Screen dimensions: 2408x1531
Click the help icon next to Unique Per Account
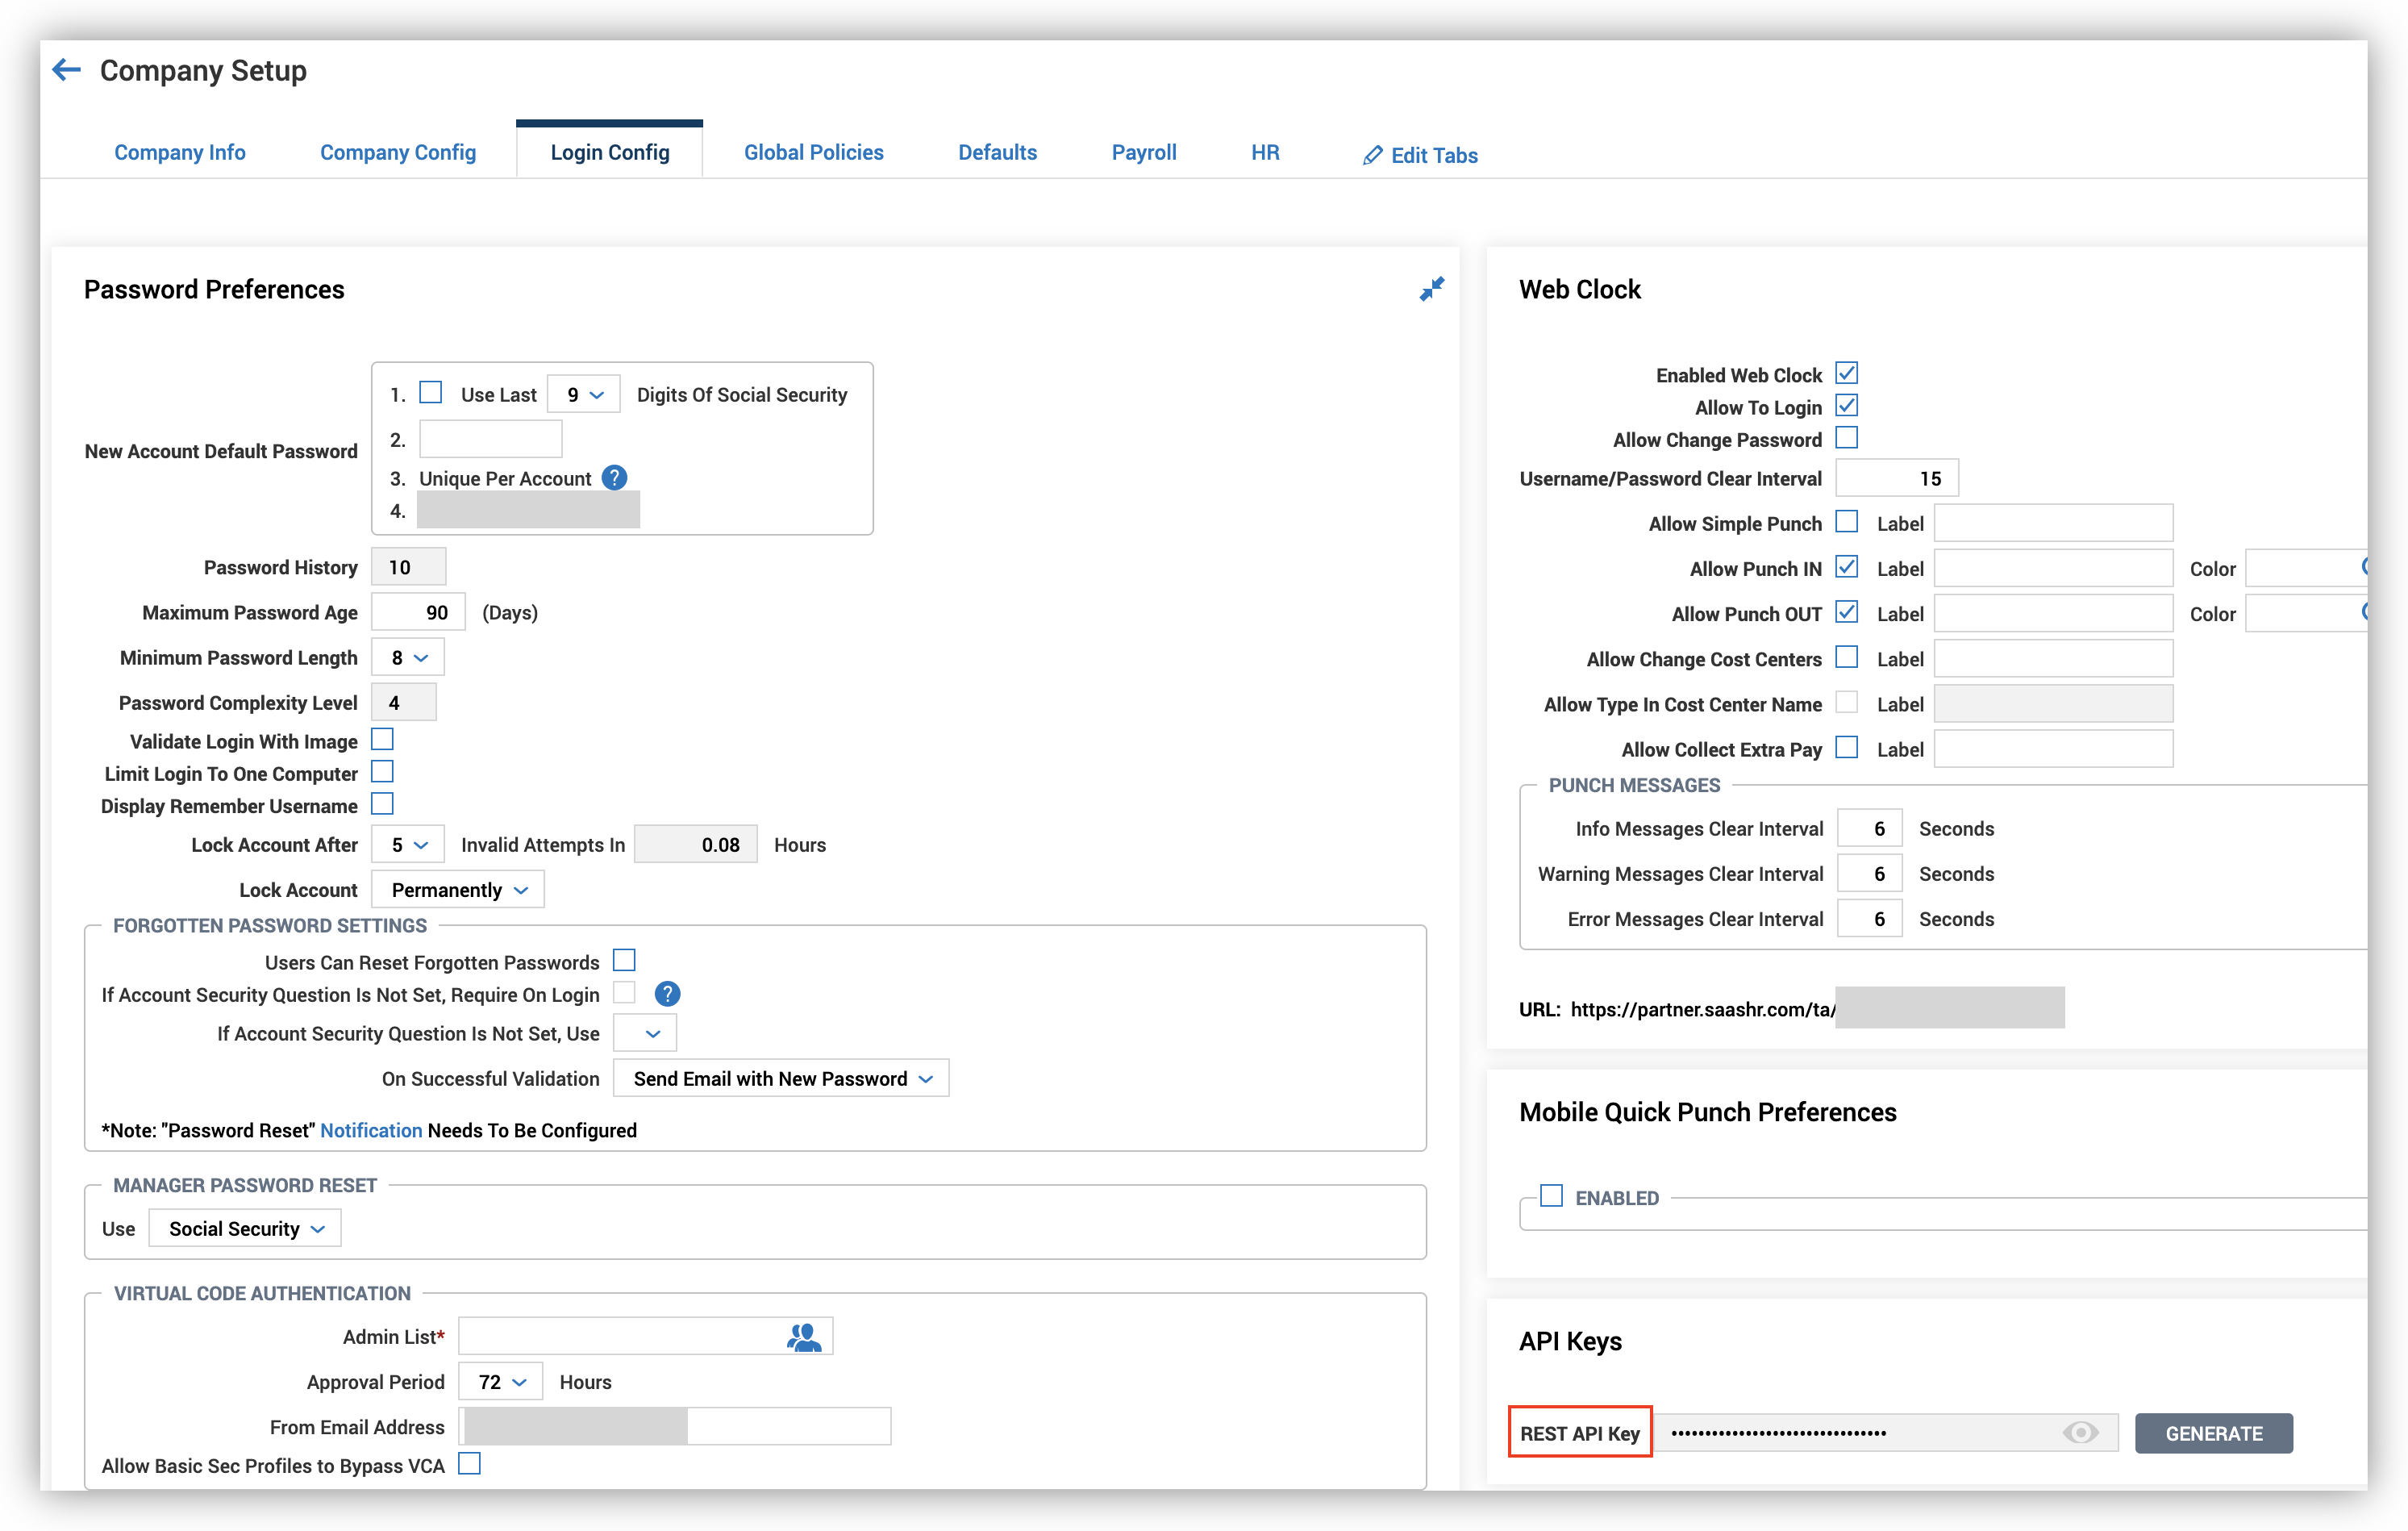tap(614, 478)
